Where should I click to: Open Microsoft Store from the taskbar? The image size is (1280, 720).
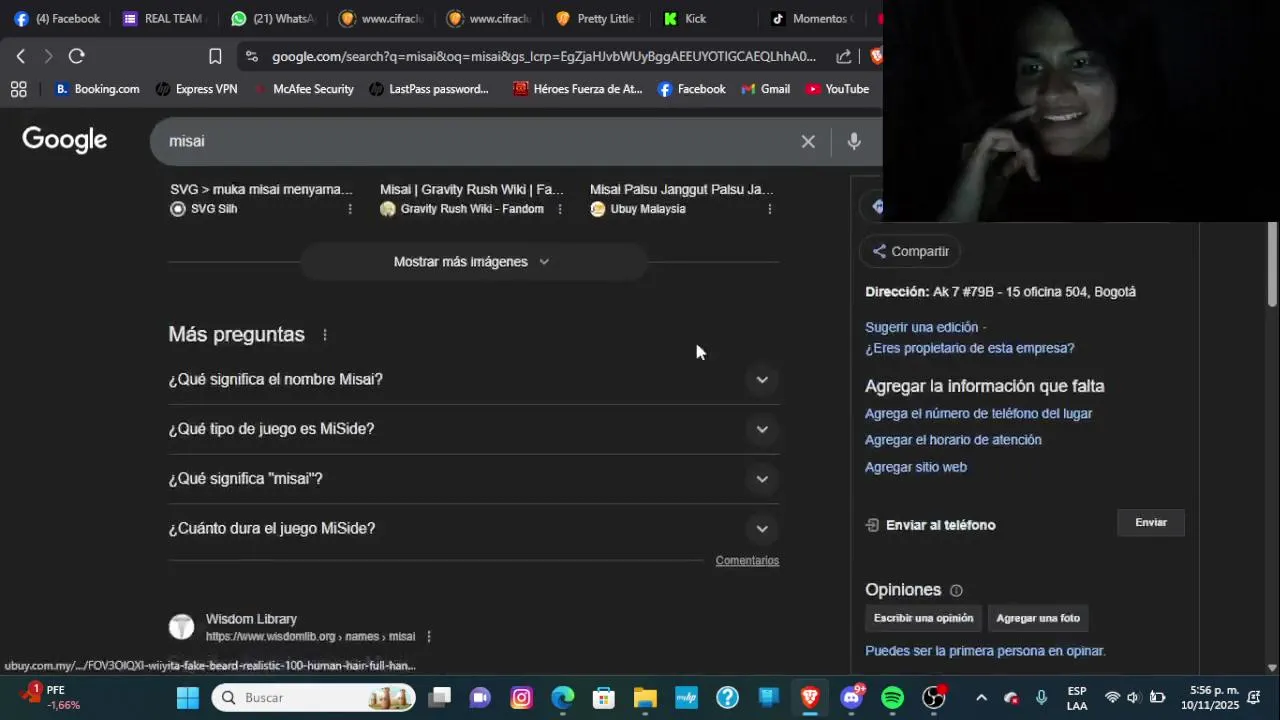click(604, 697)
